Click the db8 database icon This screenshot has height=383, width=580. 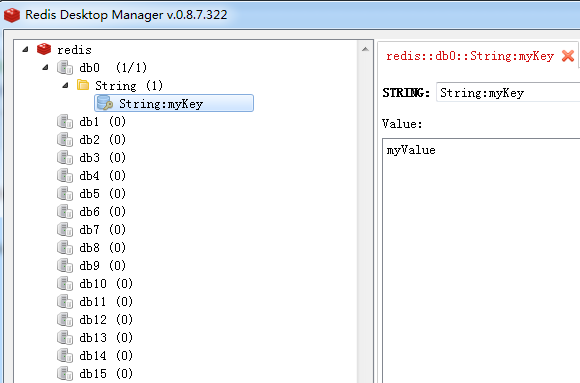65,248
